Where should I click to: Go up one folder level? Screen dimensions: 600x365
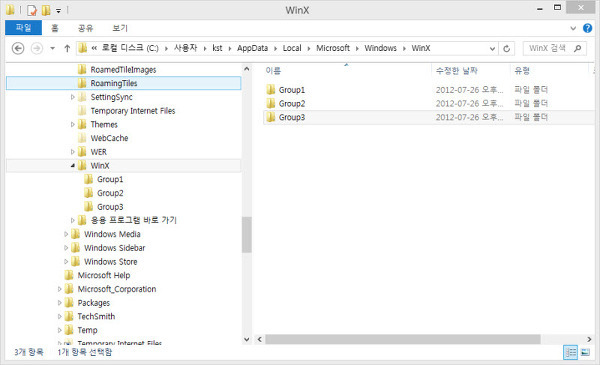click(67, 48)
